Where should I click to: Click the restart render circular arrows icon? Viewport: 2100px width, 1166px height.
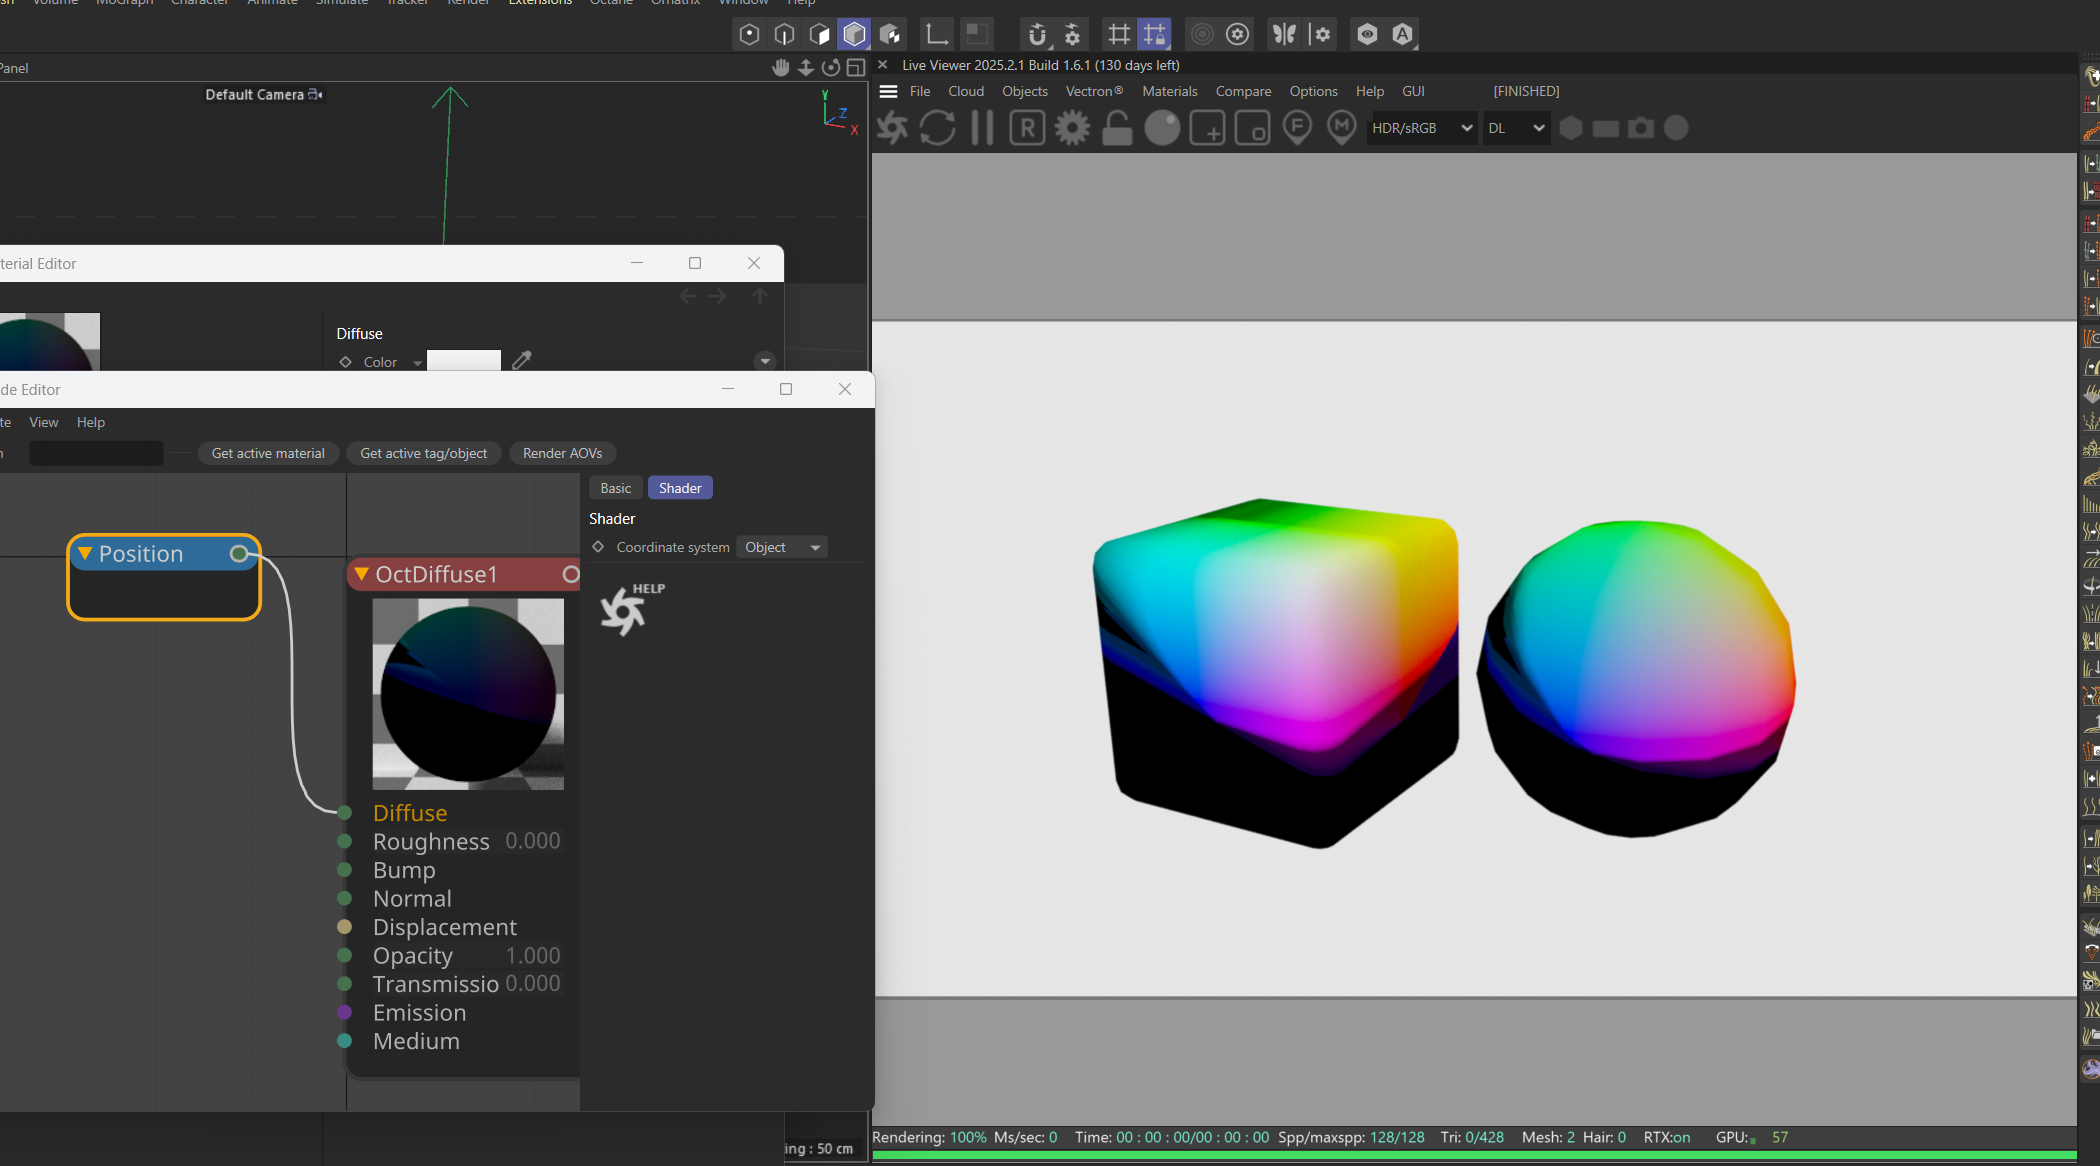[937, 128]
